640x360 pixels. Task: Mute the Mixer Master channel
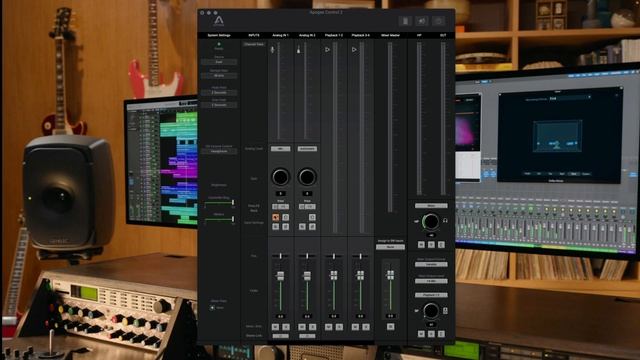click(391, 327)
